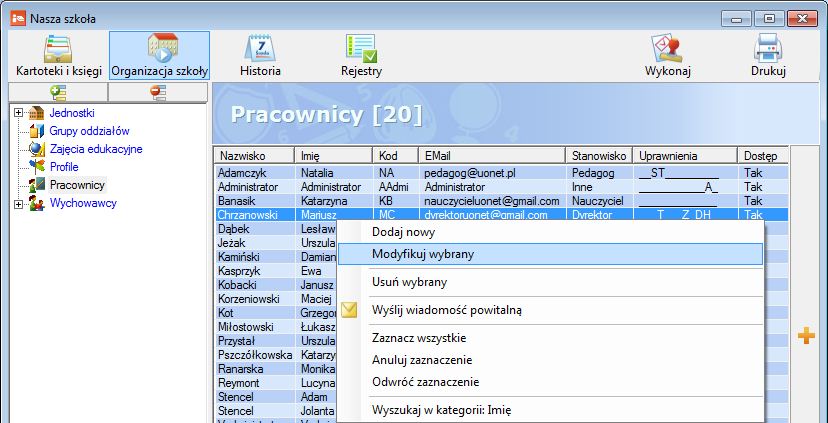Select the Kobacki row
The height and width of the screenshot is (423, 828).
click(x=276, y=285)
